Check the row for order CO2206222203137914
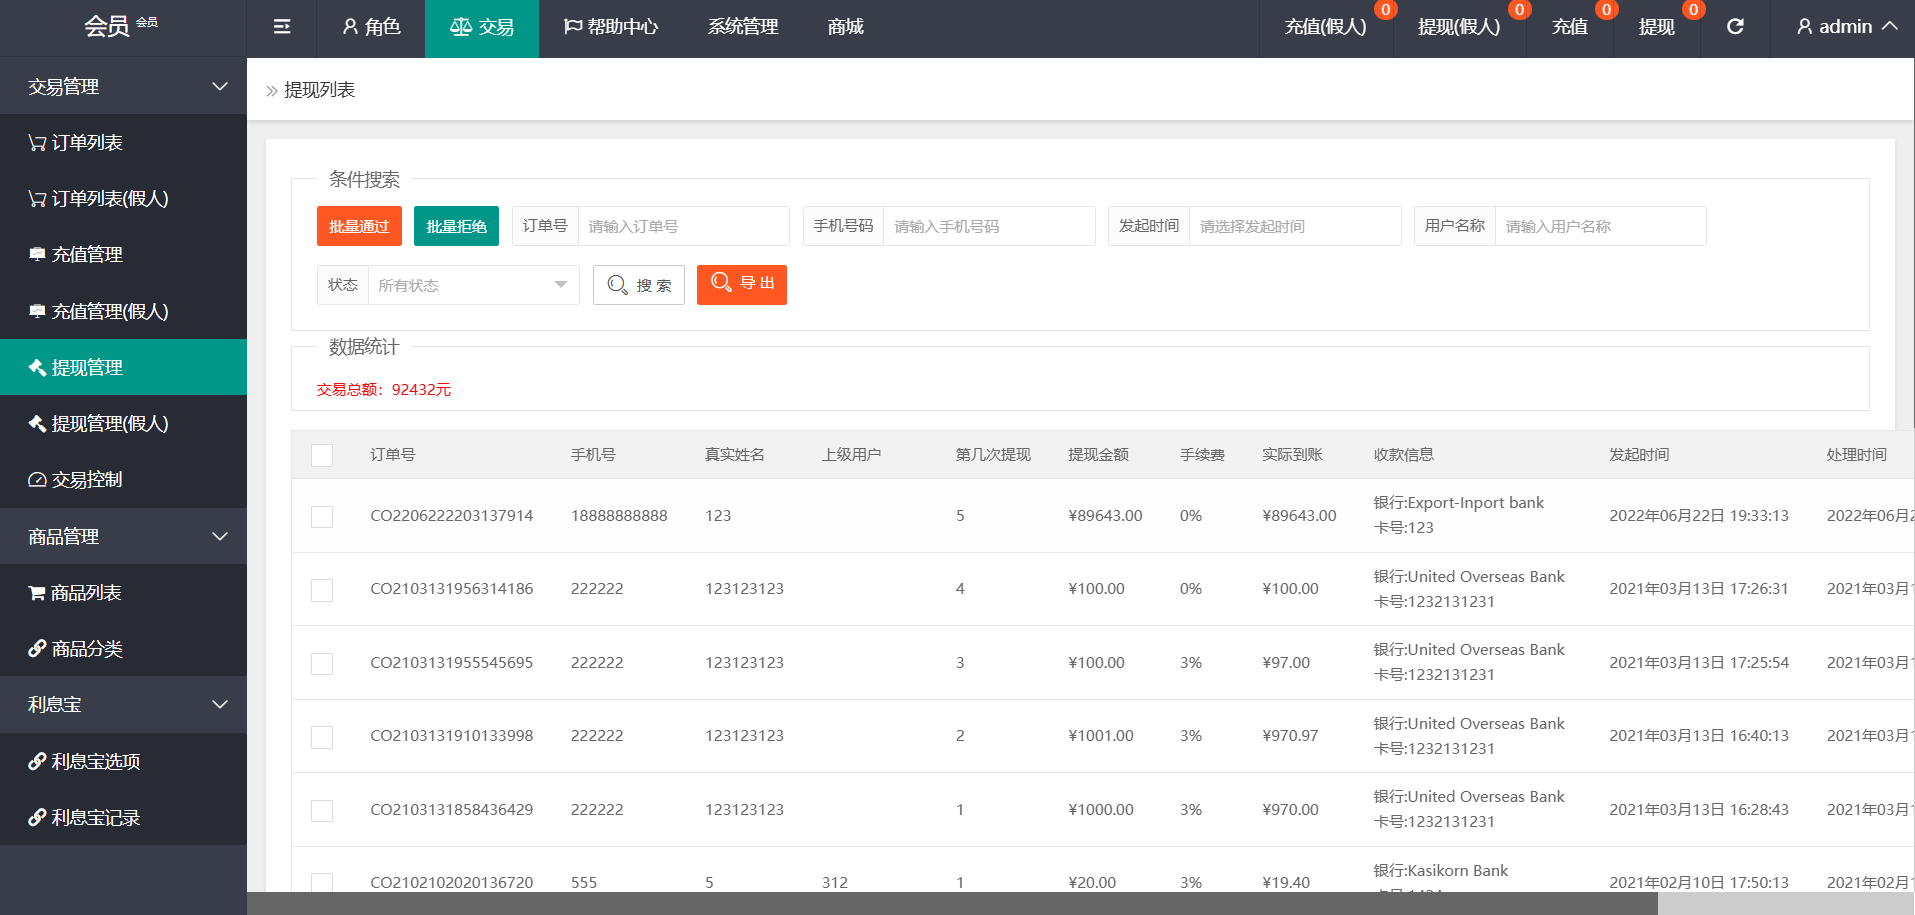 pos(322,517)
